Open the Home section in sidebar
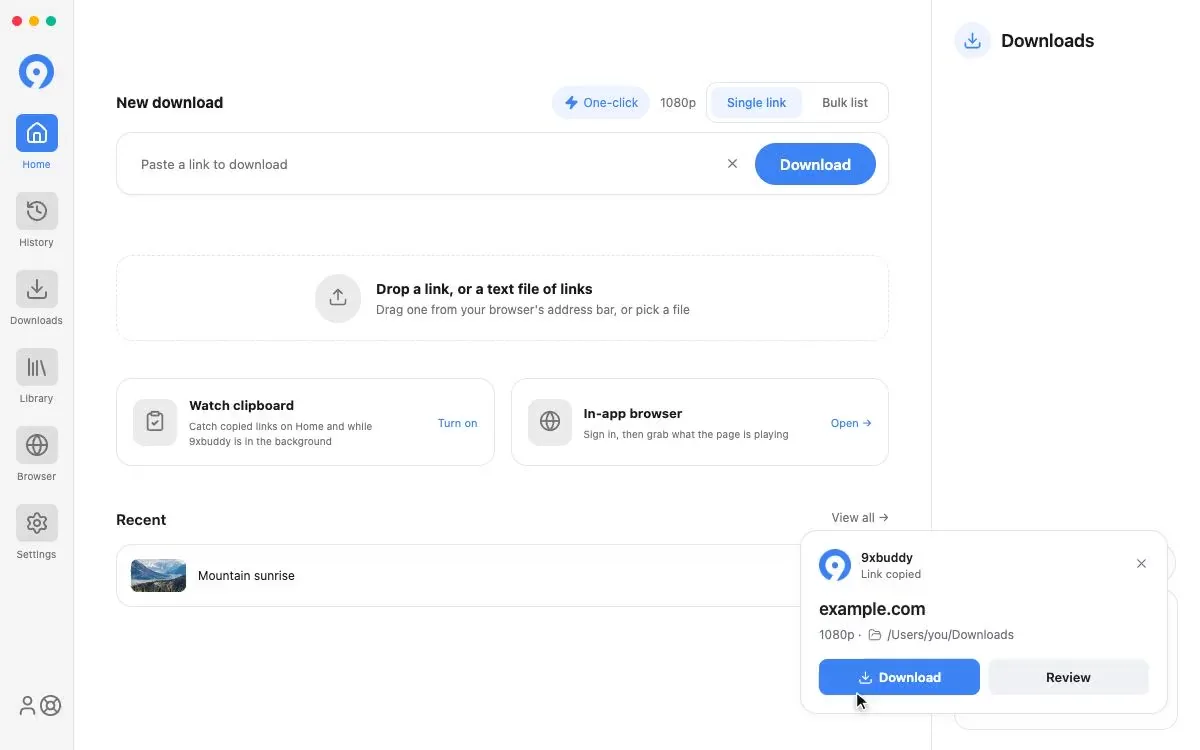Viewport: 1200px width, 750px height. [37, 141]
